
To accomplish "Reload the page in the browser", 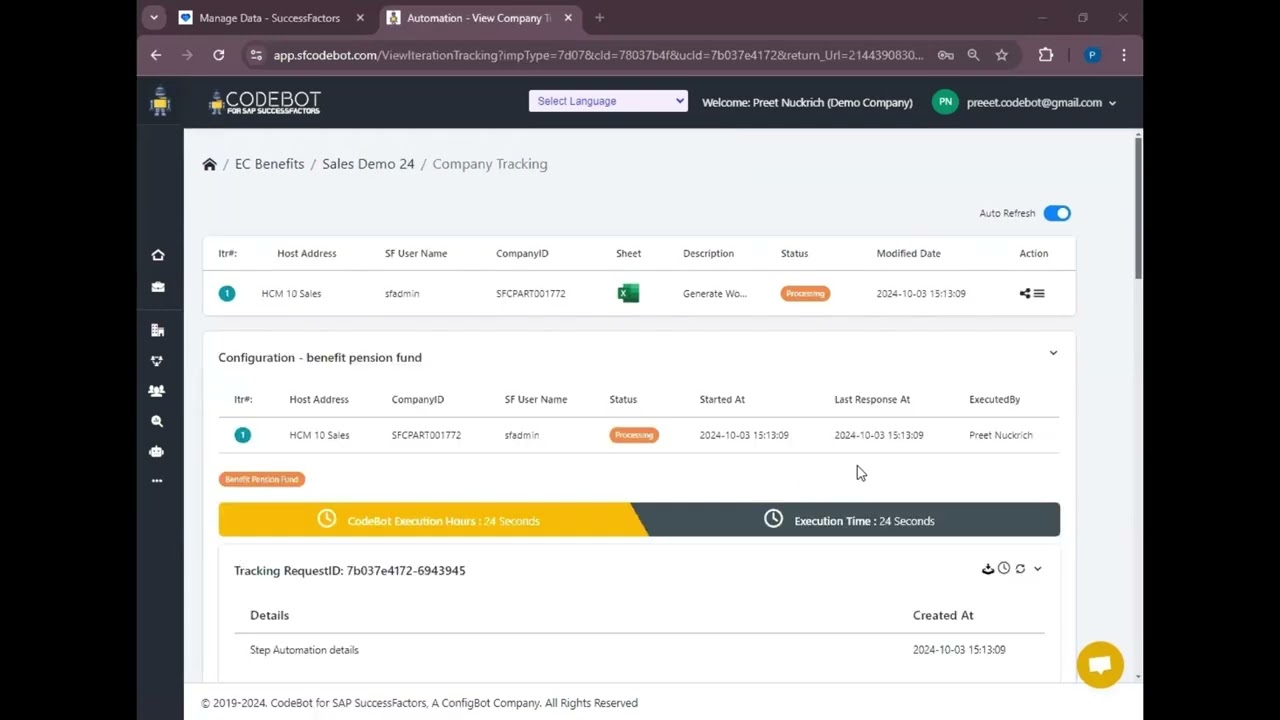I will coord(218,55).
